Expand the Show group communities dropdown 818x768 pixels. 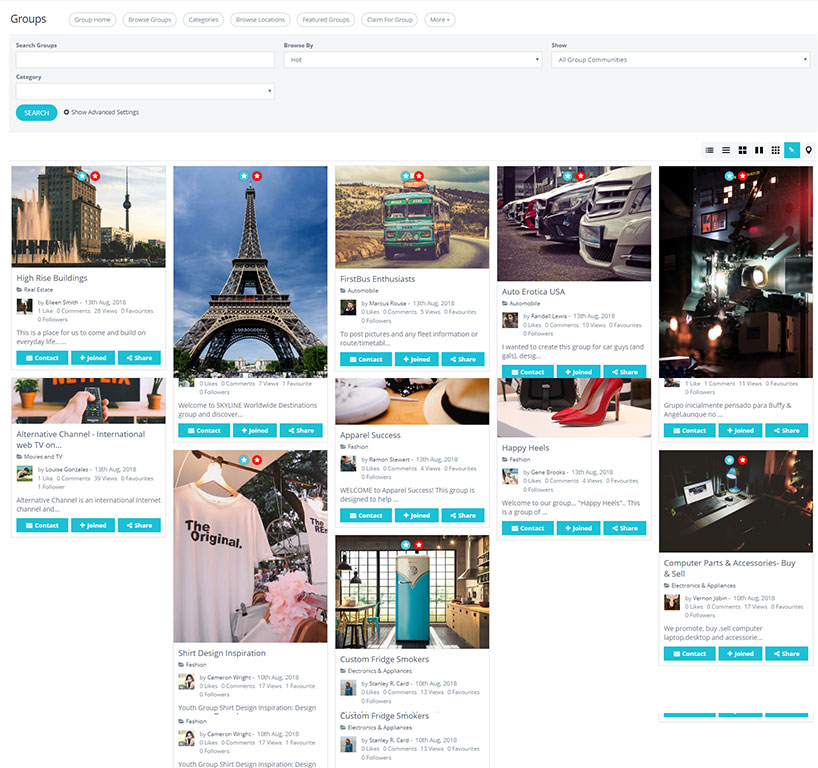[680, 60]
